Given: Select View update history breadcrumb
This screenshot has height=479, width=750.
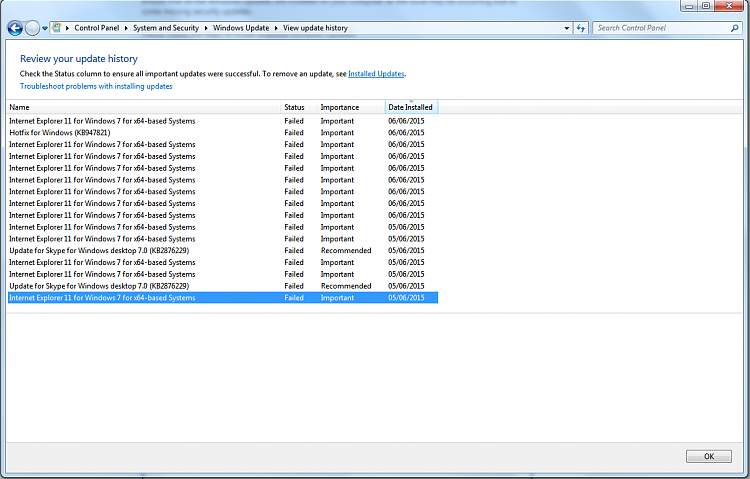Looking at the screenshot, I should 315,28.
